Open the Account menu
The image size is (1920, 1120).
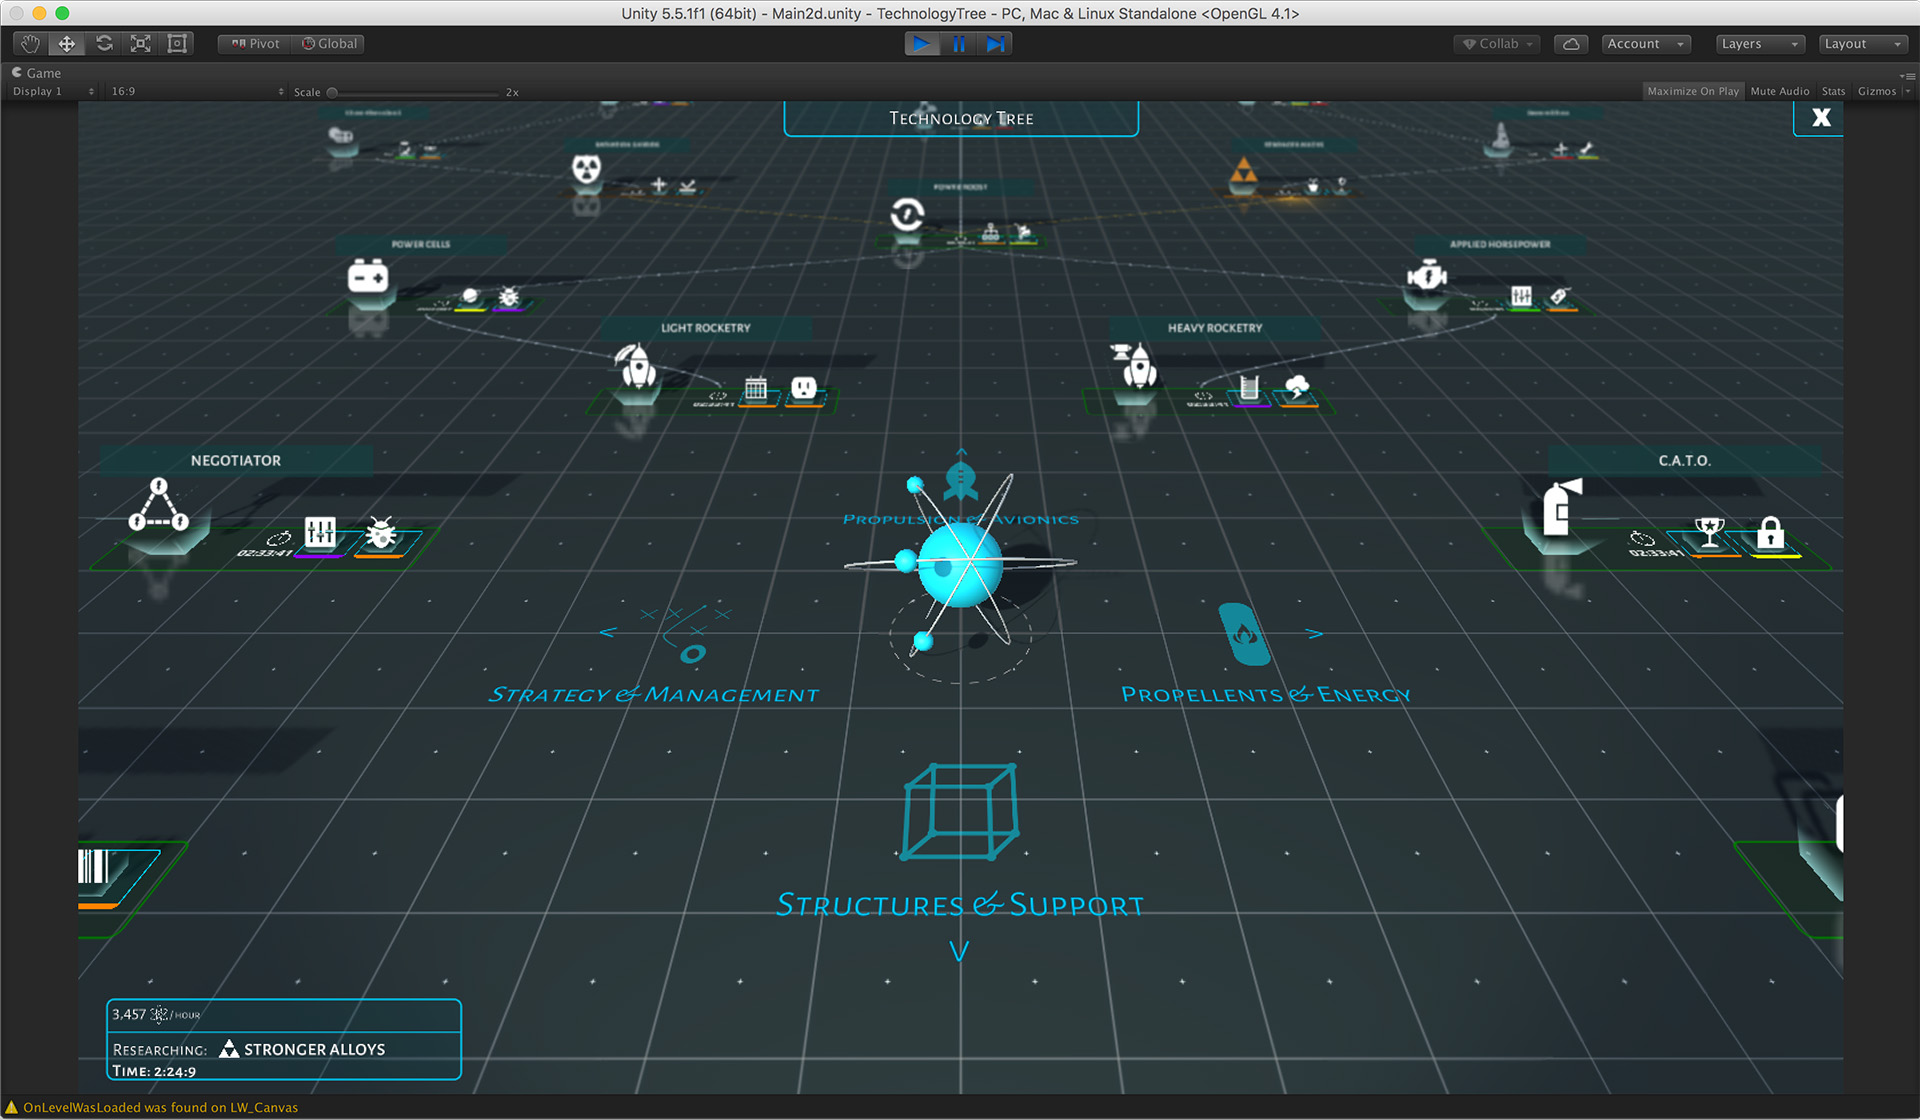1646,44
